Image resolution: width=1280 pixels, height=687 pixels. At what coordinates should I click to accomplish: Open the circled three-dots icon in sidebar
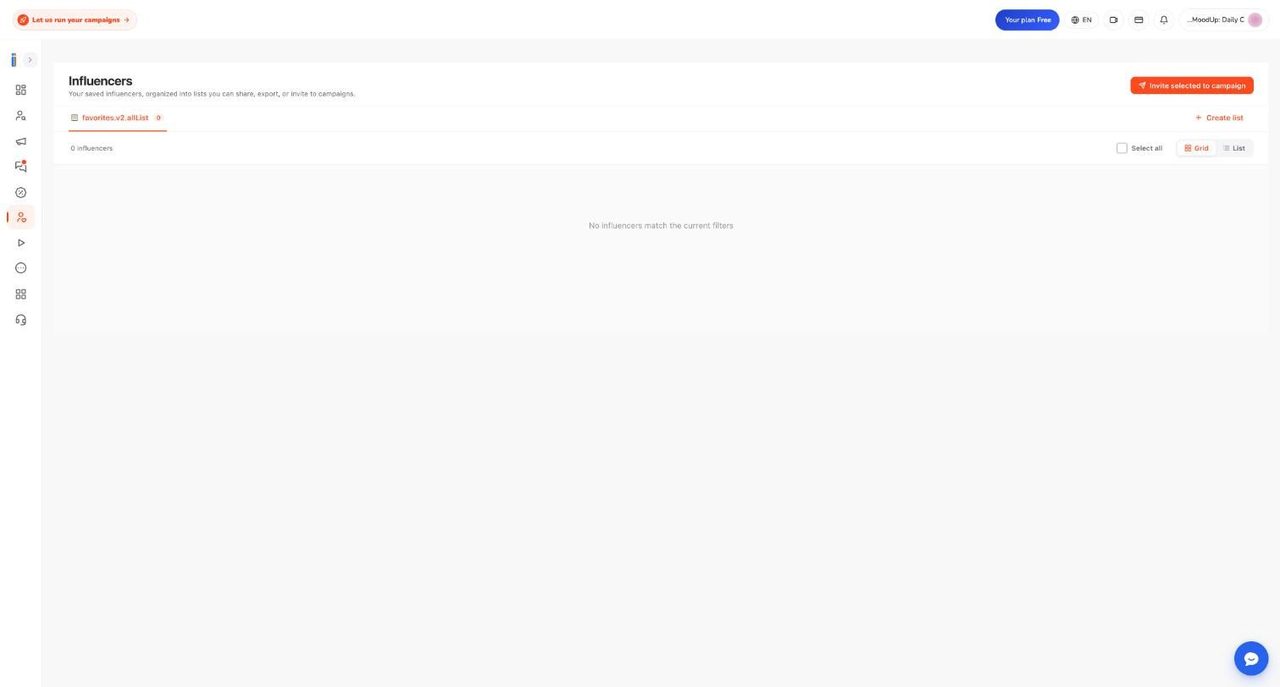tap(21, 268)
